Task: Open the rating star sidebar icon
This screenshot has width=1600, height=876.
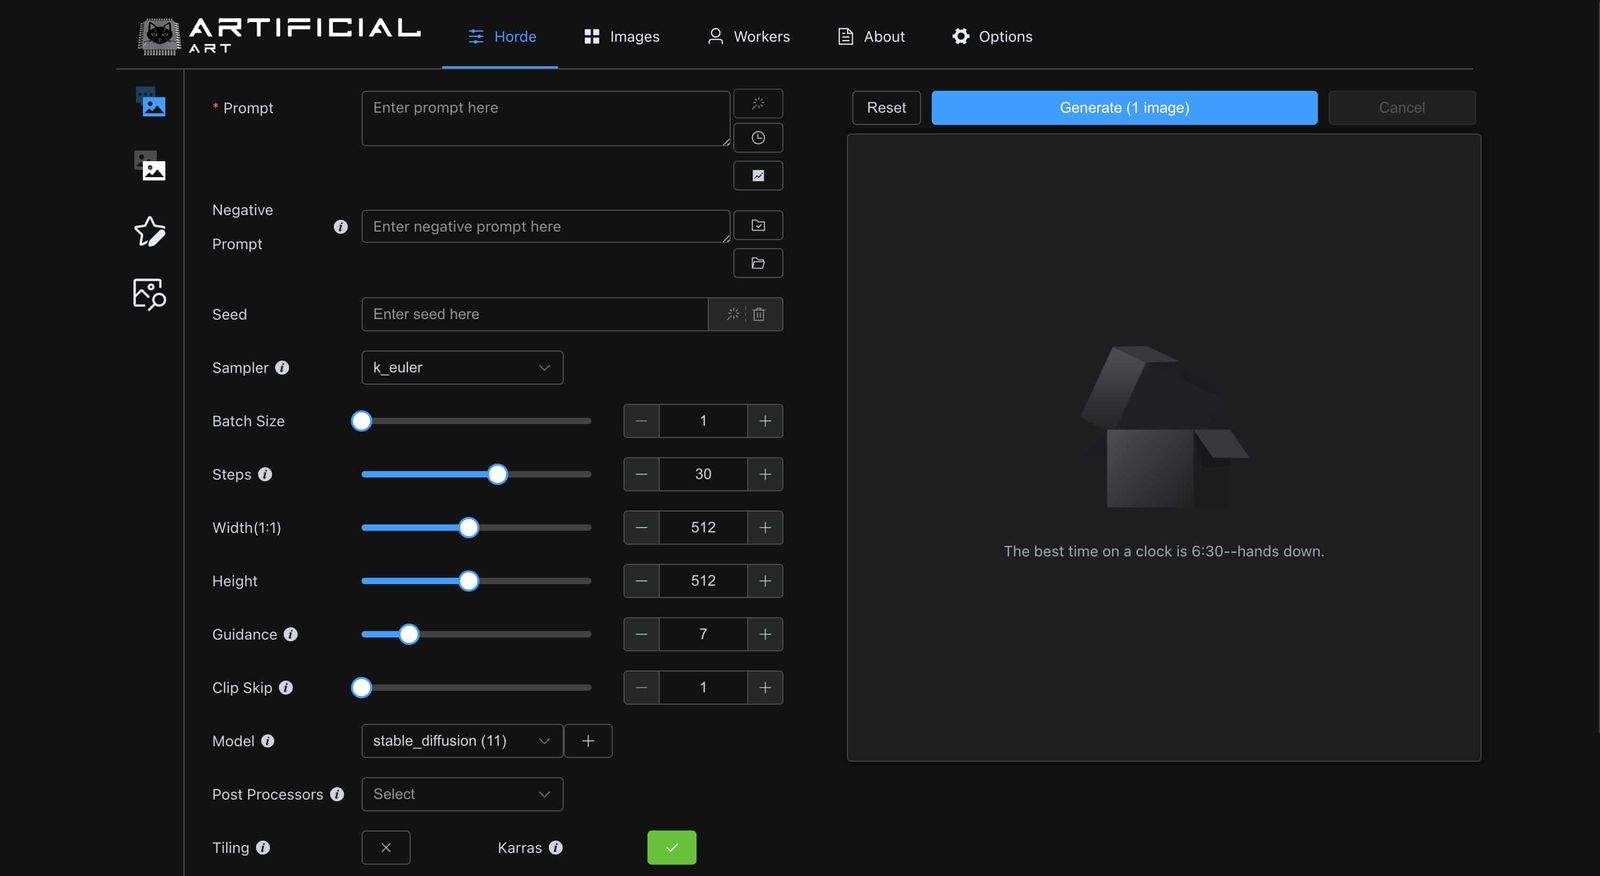Action: pyautogui.click(x=150, y=231)
